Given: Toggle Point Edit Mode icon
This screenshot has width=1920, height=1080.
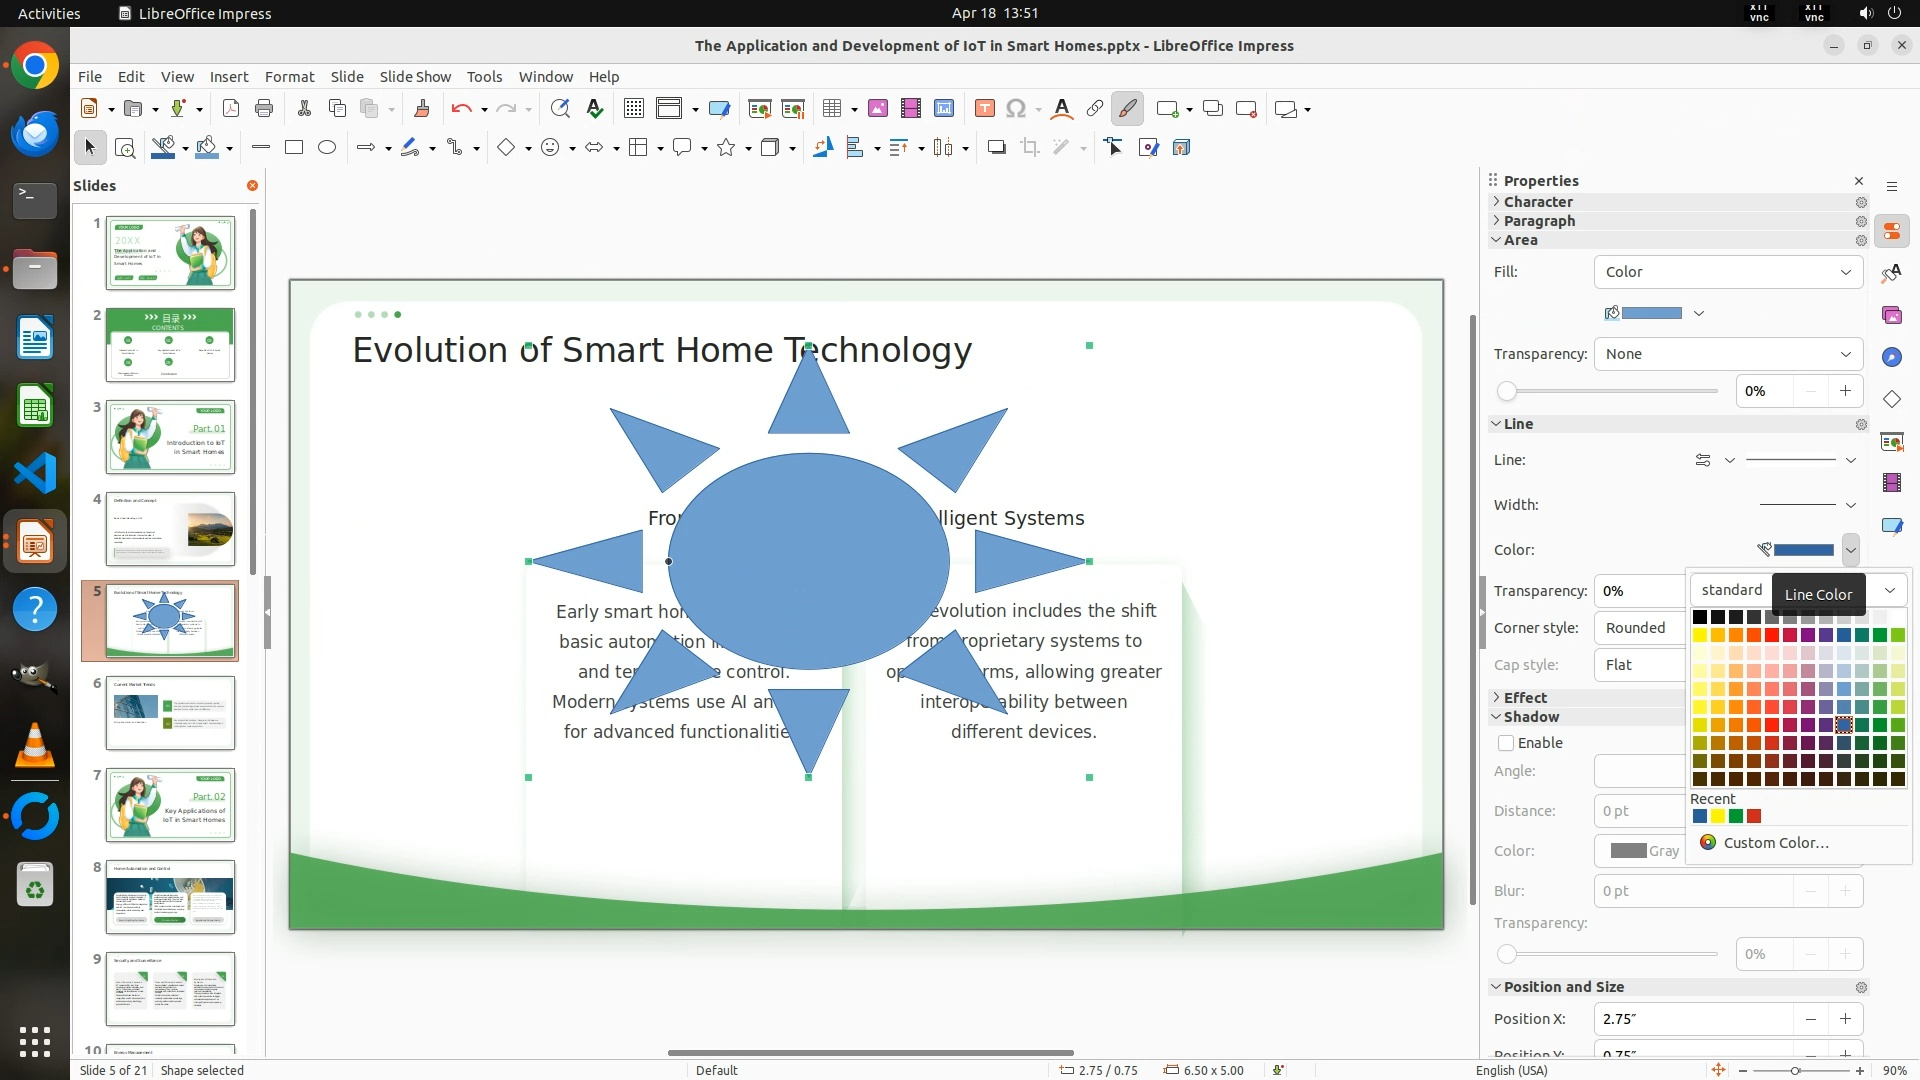Looking at the screenshot, I should pyautogui.click(x=1114, y=148).
